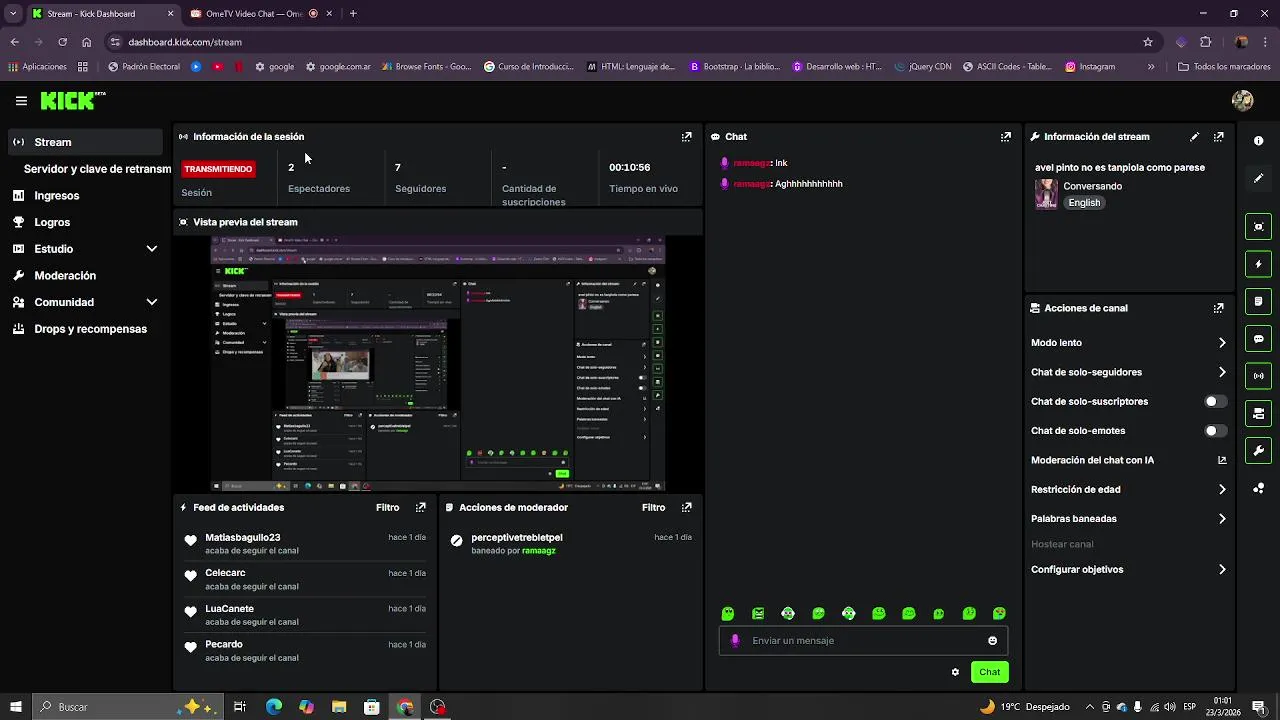Pop out the Acciones de moderador panel
1280x720 pixels.
click(686, 508)
